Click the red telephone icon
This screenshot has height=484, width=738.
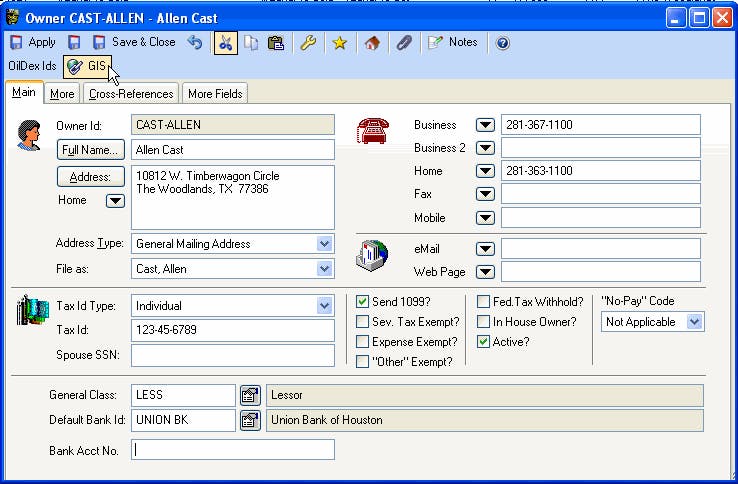pyautogui.click(x=373, y=131)
